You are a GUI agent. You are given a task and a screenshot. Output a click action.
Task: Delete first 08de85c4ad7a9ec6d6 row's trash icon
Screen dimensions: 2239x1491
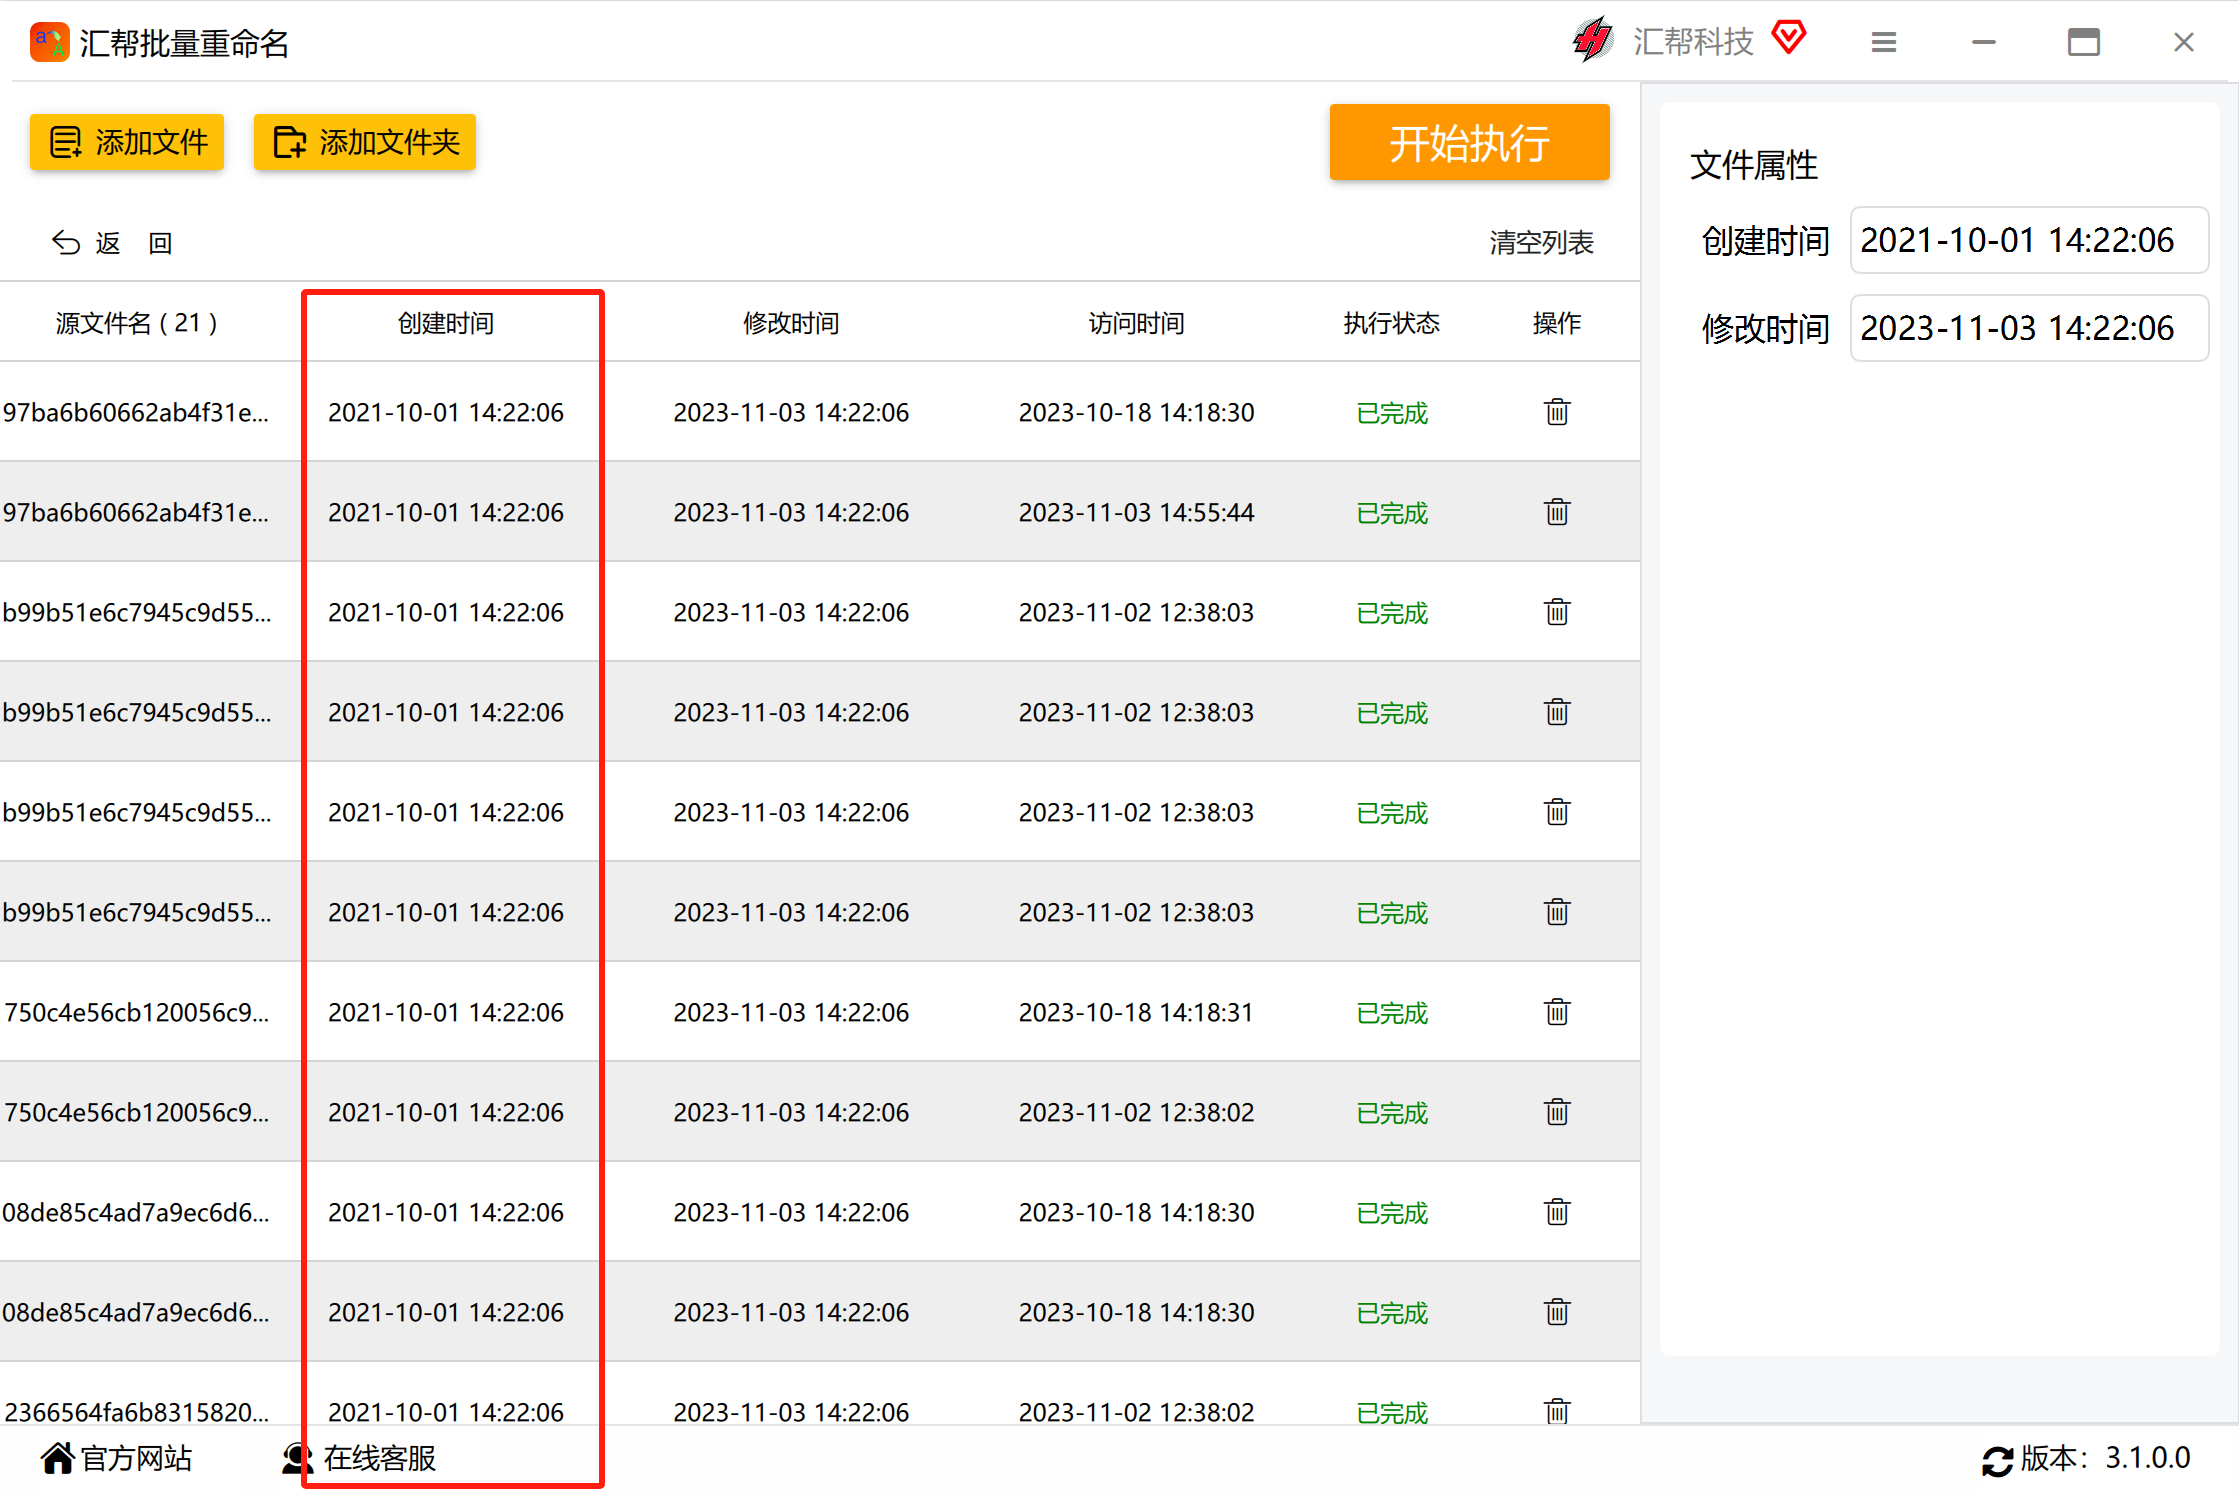[x=1557, y=1212]
